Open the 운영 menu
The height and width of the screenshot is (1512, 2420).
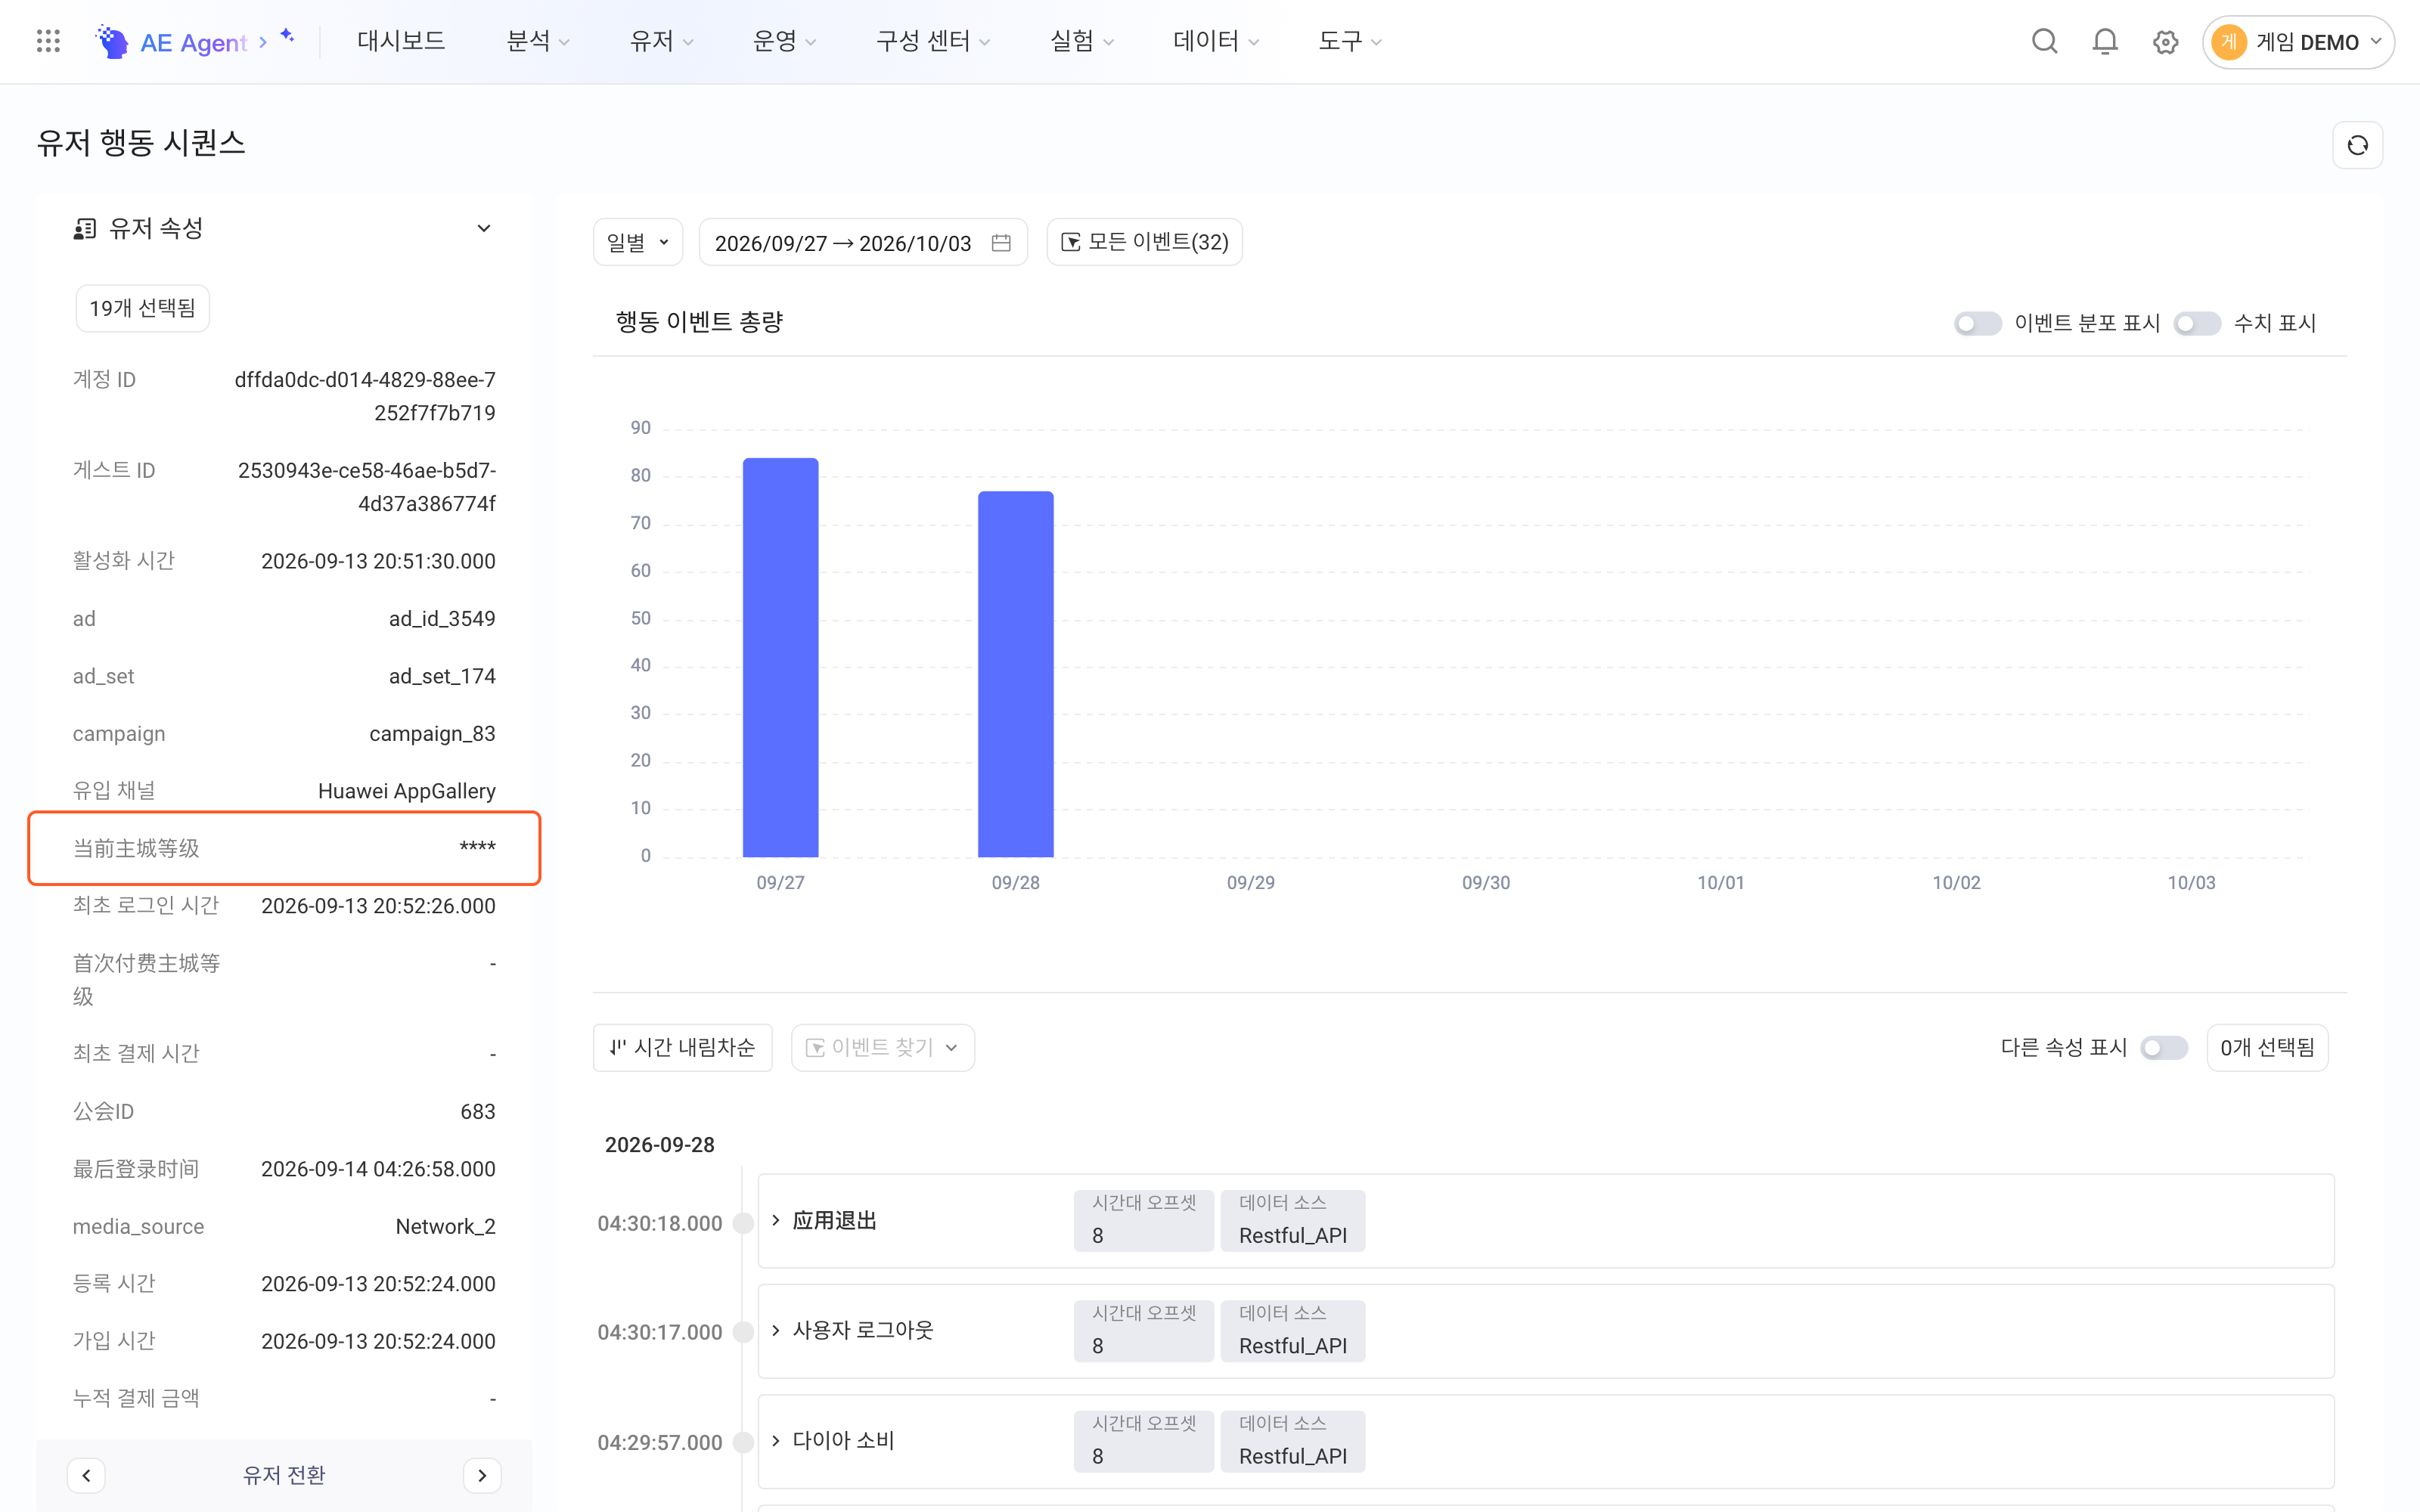pyautogui.click(x=784, y=41)
